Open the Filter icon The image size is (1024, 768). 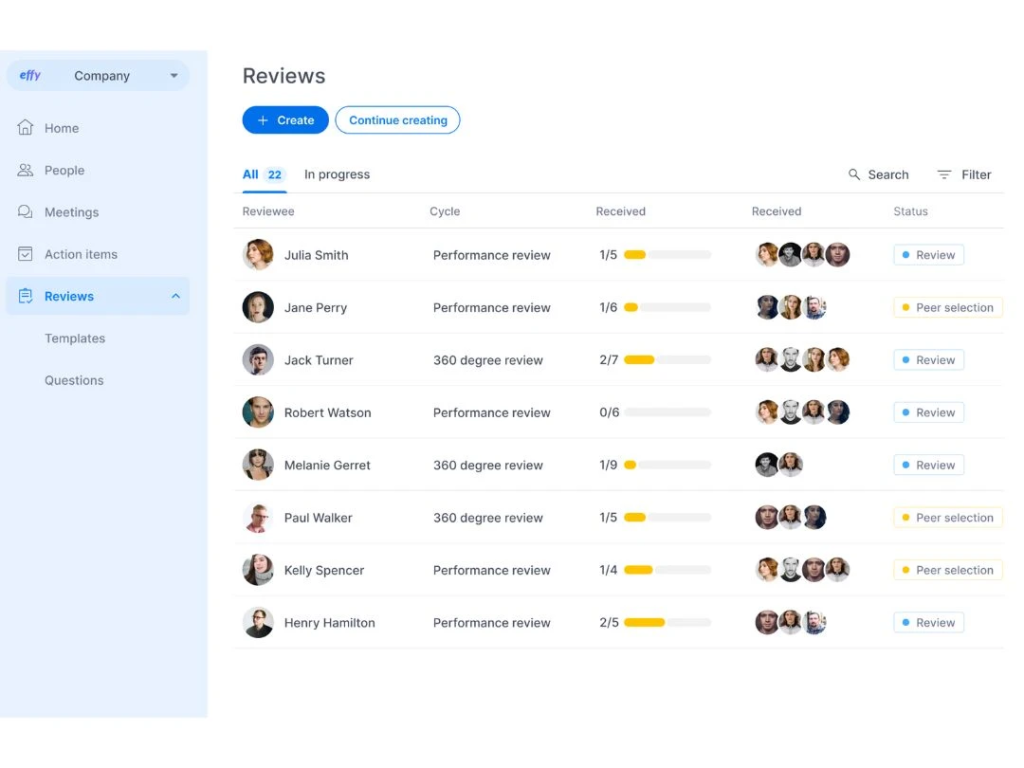[944, 174]
